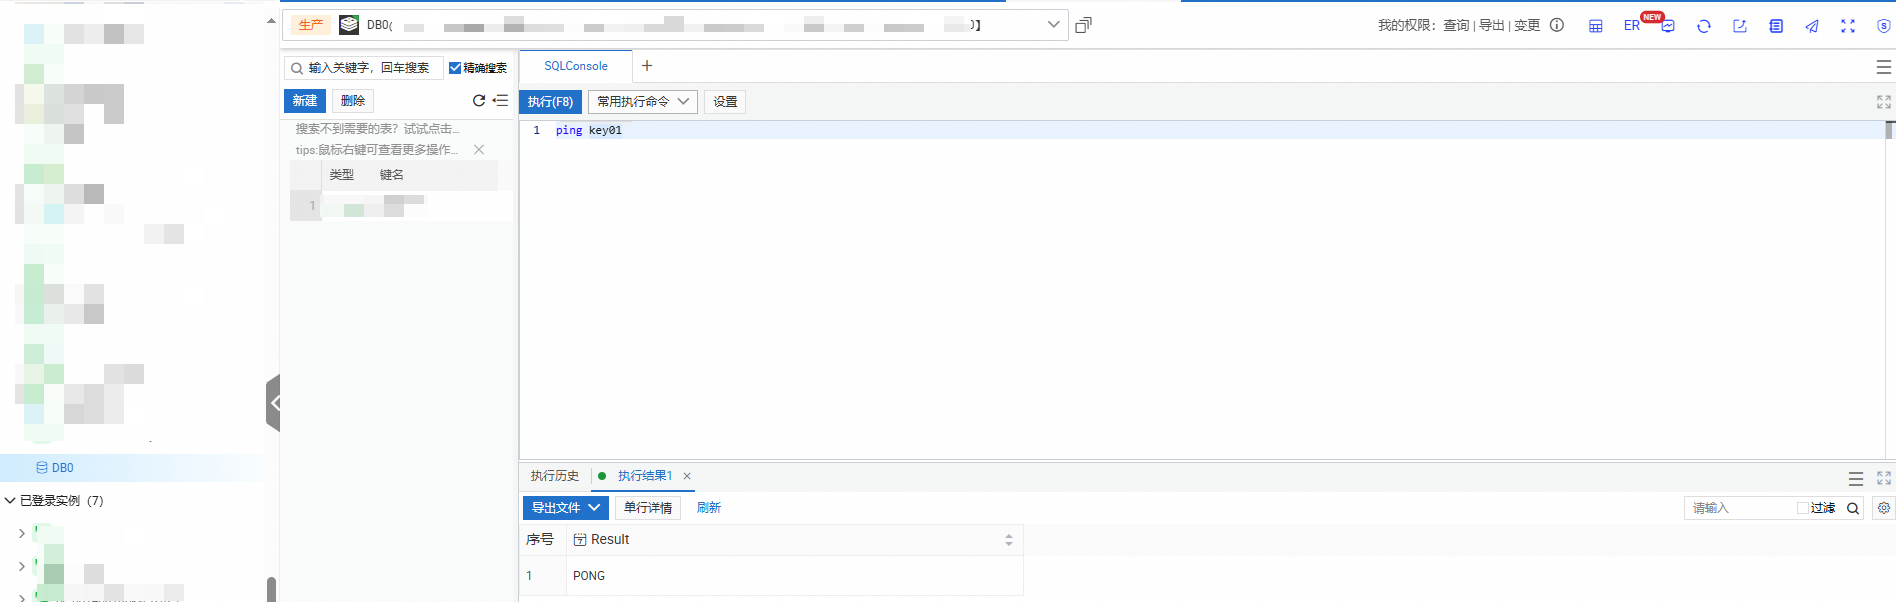Click the 执行(F8) button
The width and height of the screenshot is (1896, 602).
(x=551, y=102)
